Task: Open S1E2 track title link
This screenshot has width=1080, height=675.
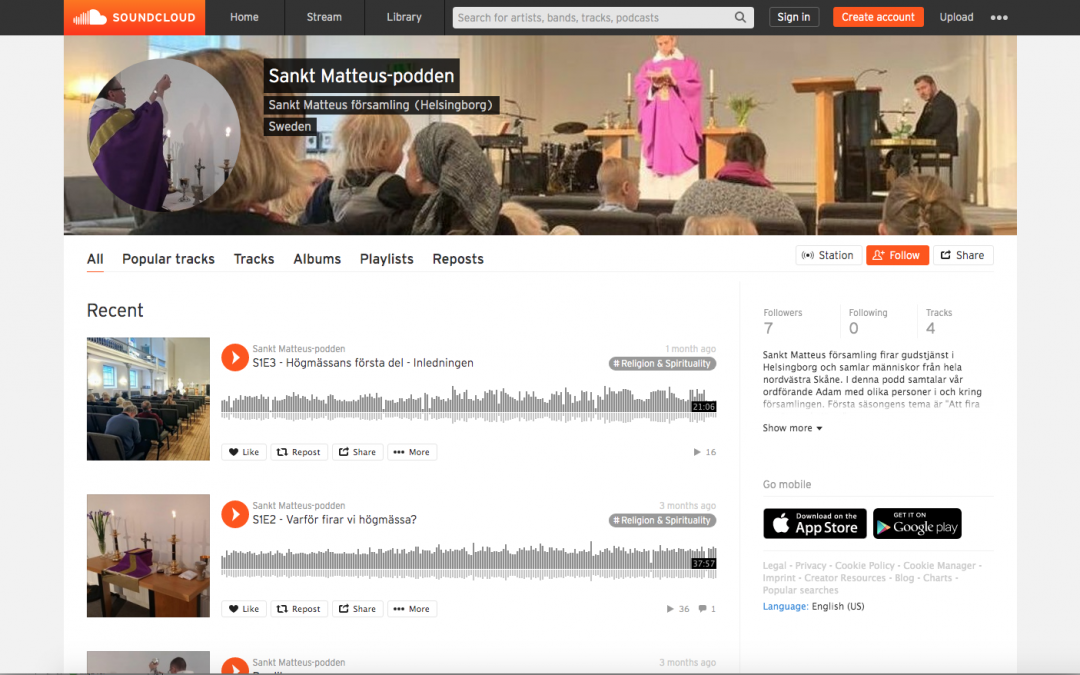Action: (334, 520)
